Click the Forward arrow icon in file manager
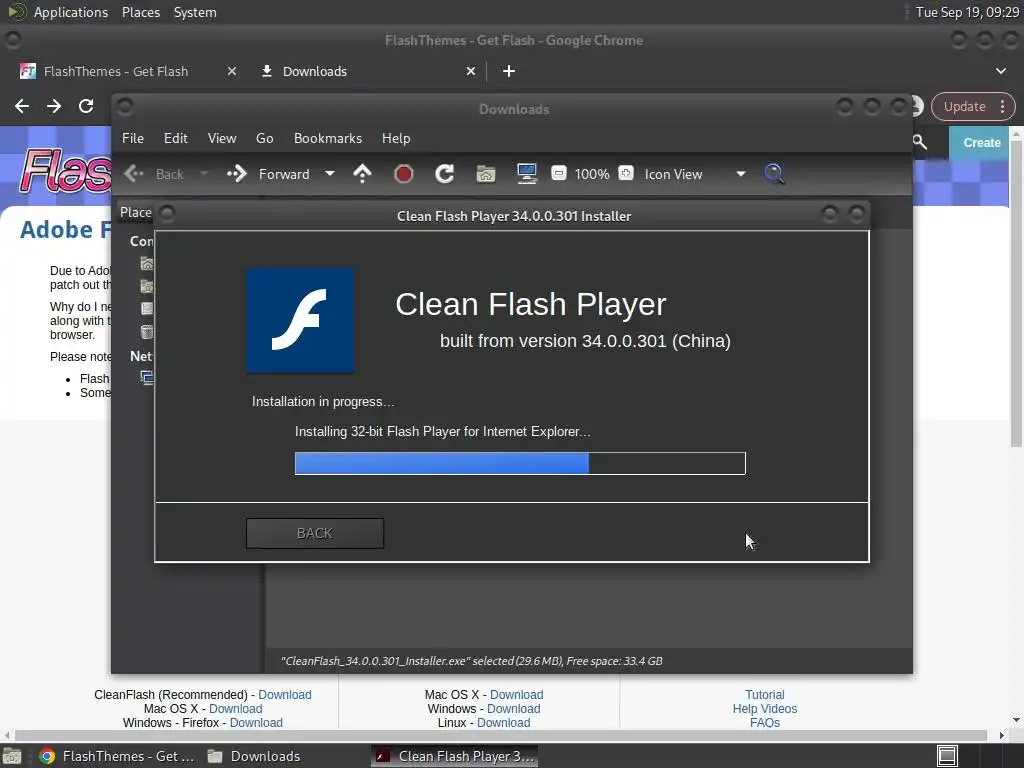Image resolution: width=1024 pixels, height=768 pixels. coord(236,174)
